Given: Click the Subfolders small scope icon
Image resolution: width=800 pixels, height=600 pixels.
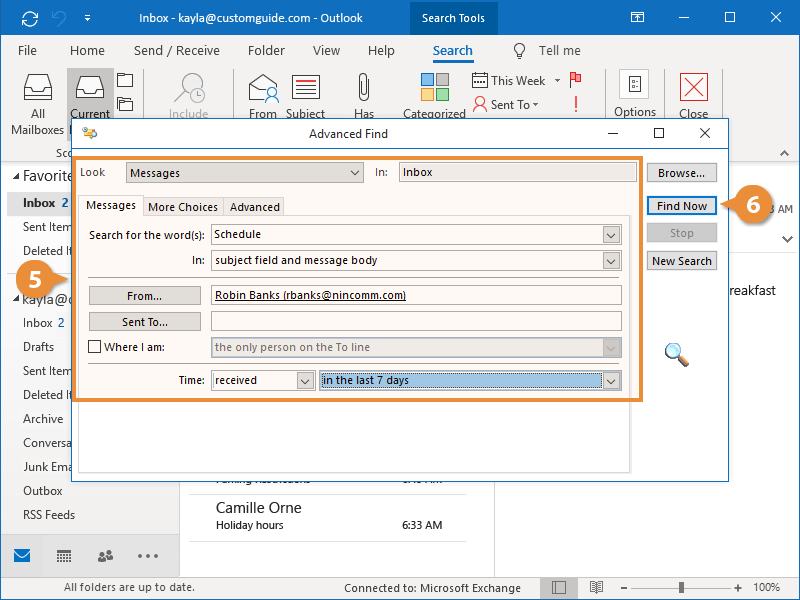Looking at the screenshot, I should tap(125, 104).
